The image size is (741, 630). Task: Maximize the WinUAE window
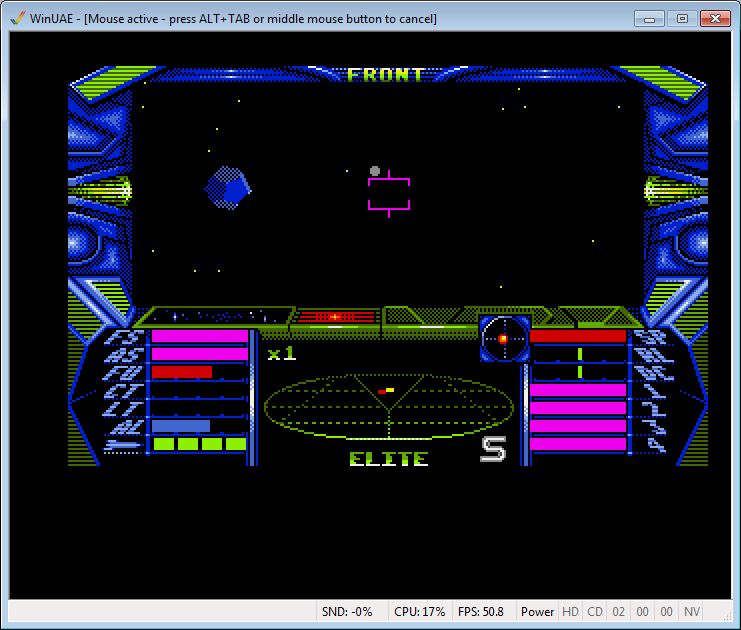[x=682, y=19]
